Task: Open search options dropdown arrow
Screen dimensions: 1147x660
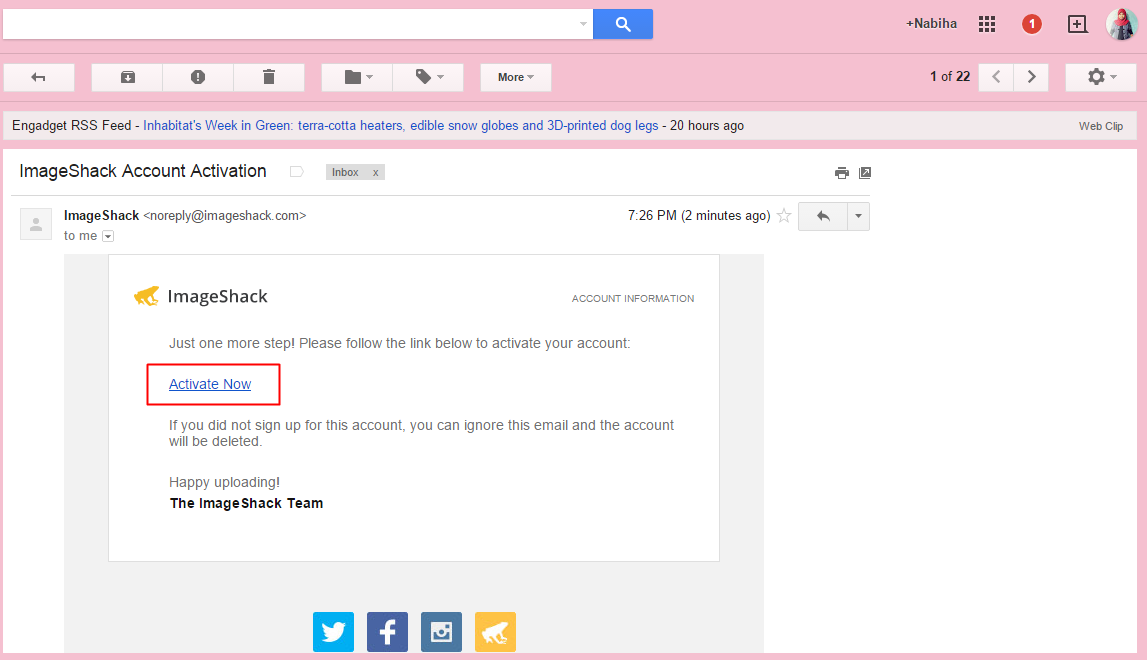Action: point(583,24)
